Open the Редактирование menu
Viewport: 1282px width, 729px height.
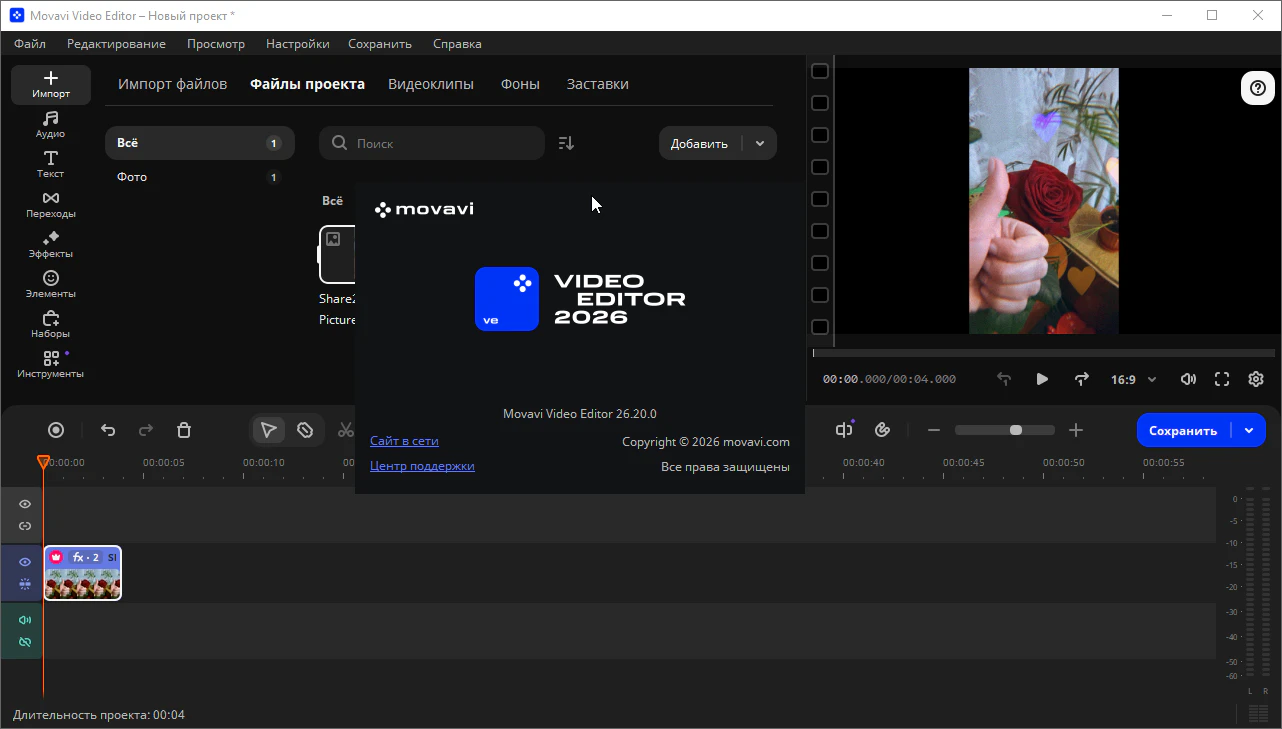116,44
